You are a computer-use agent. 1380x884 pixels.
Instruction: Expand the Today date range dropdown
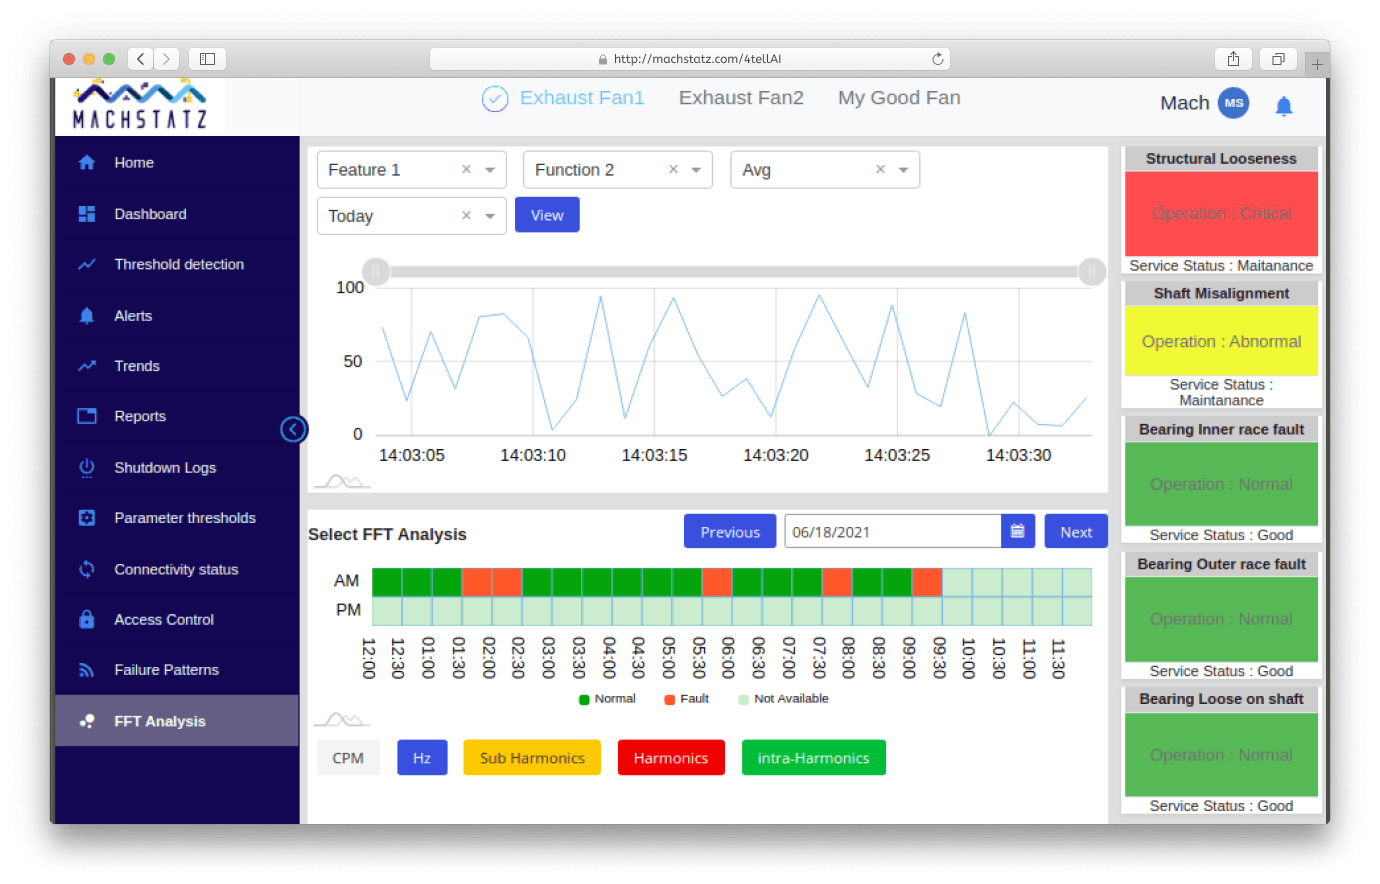point(490,216)
